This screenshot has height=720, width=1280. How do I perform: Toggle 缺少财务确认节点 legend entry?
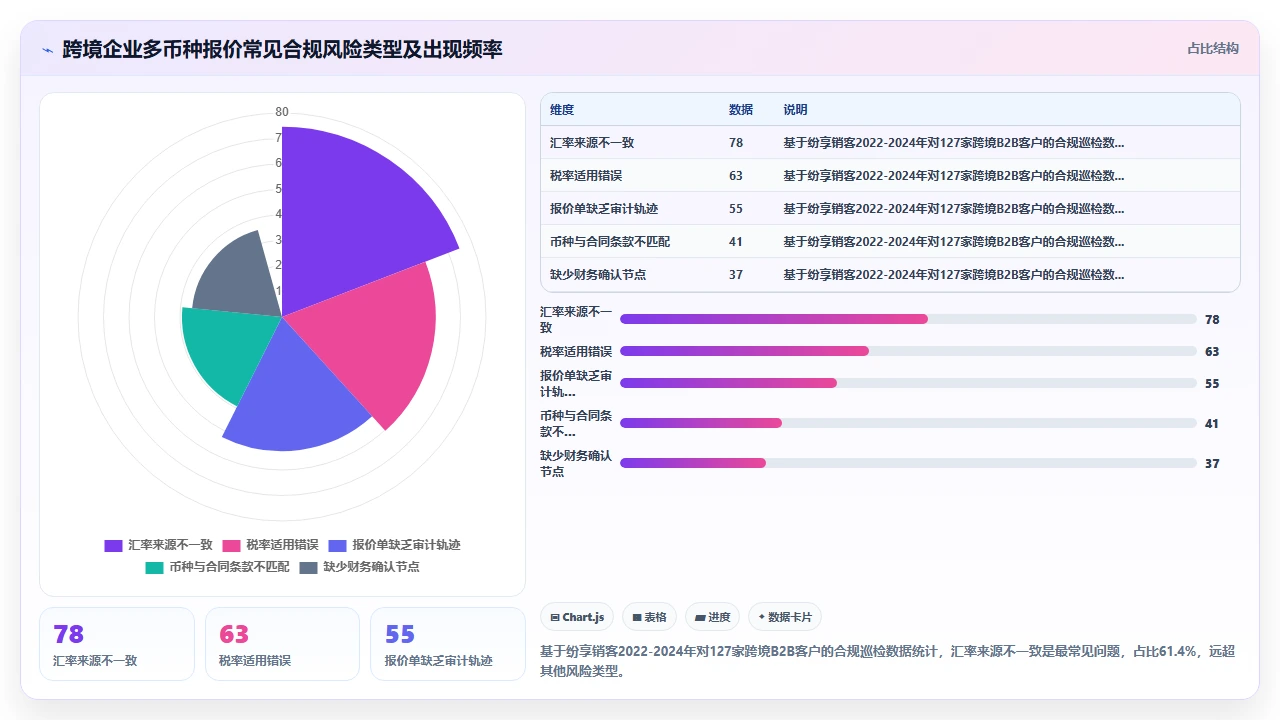[x=359, y=567]
